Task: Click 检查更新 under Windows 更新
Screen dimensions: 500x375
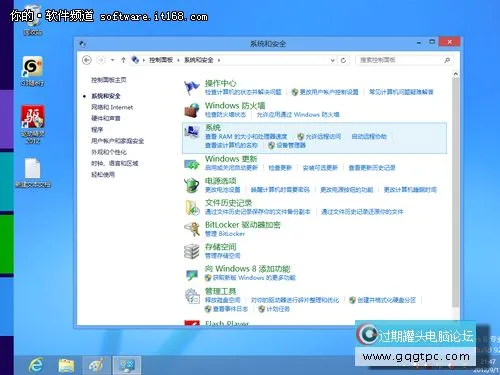Action: [280, 168]
